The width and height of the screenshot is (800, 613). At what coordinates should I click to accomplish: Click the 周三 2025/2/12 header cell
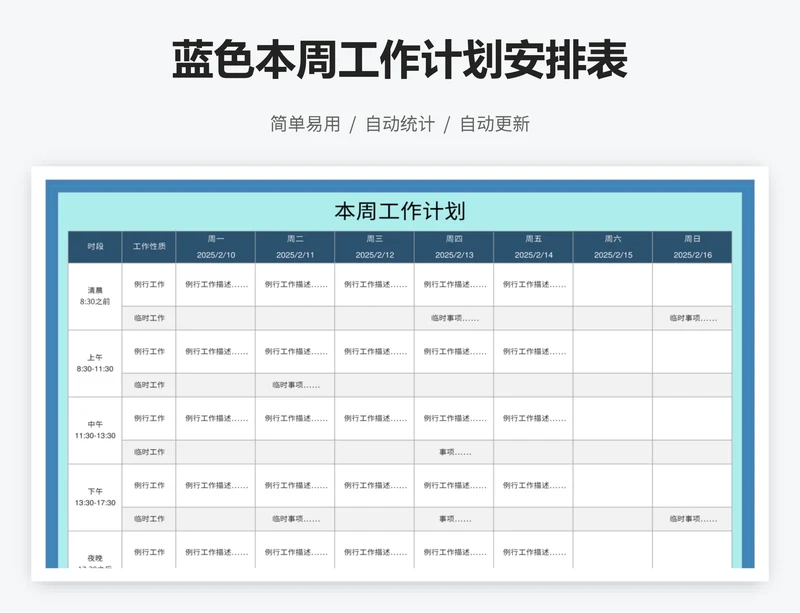(374, 247)
